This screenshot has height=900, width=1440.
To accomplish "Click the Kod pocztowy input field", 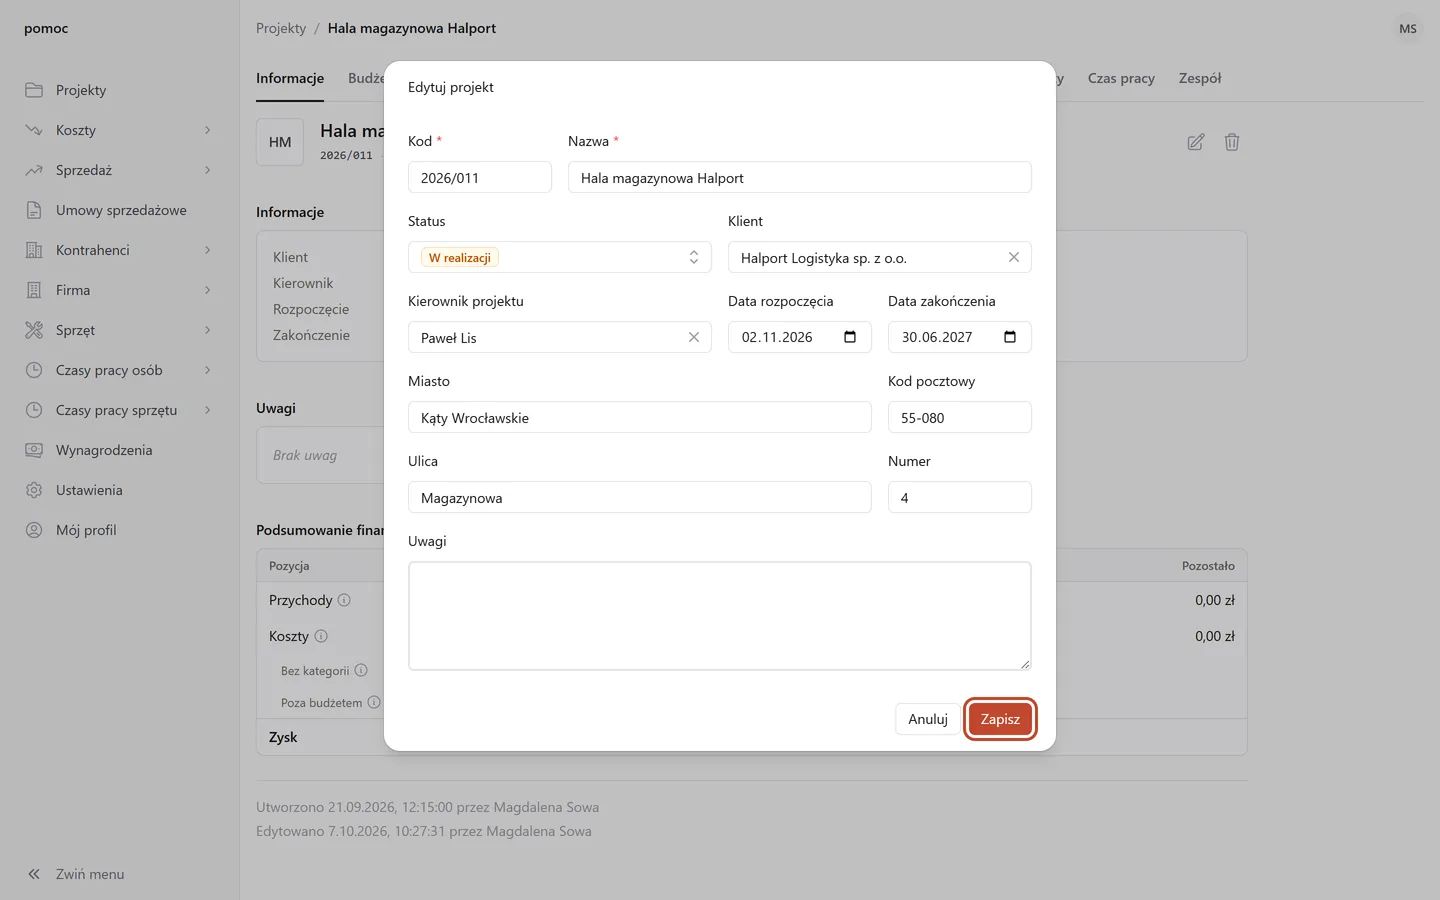I will [960, 417].
